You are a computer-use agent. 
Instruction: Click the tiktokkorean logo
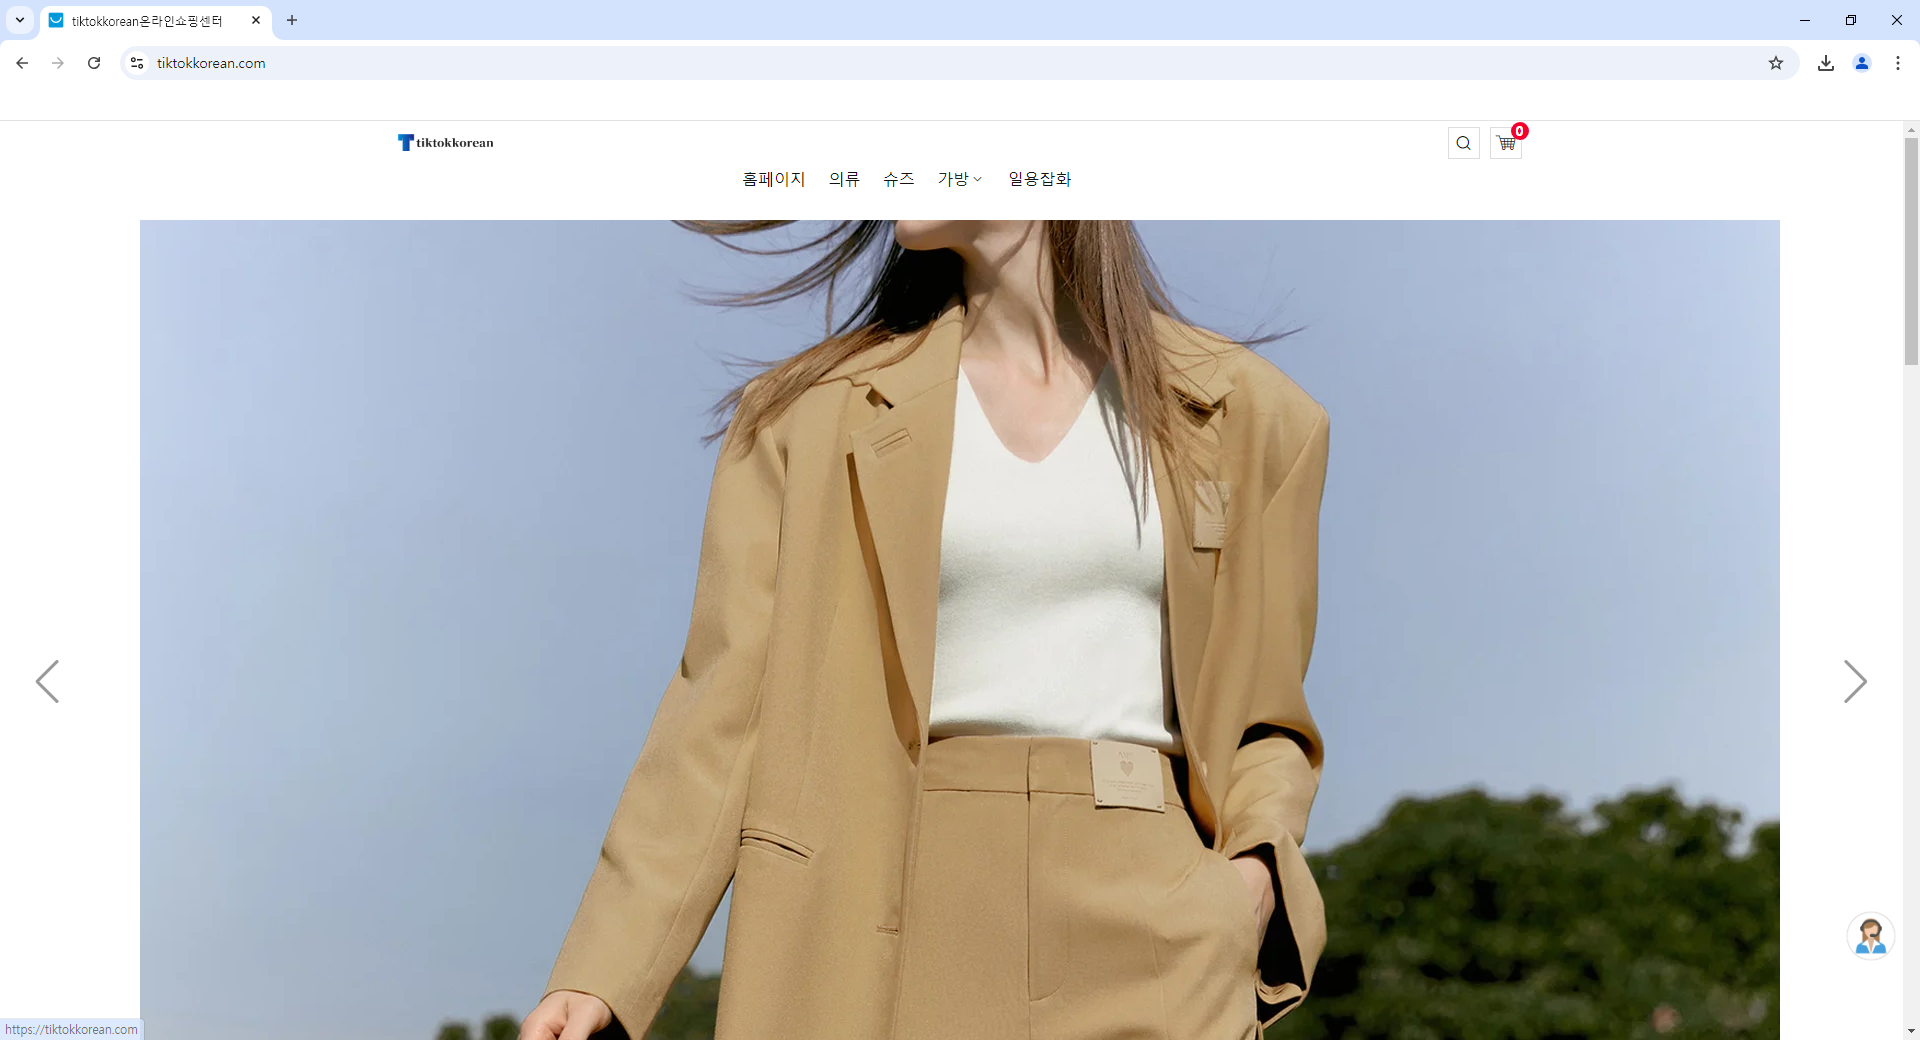tap(446, 143)
